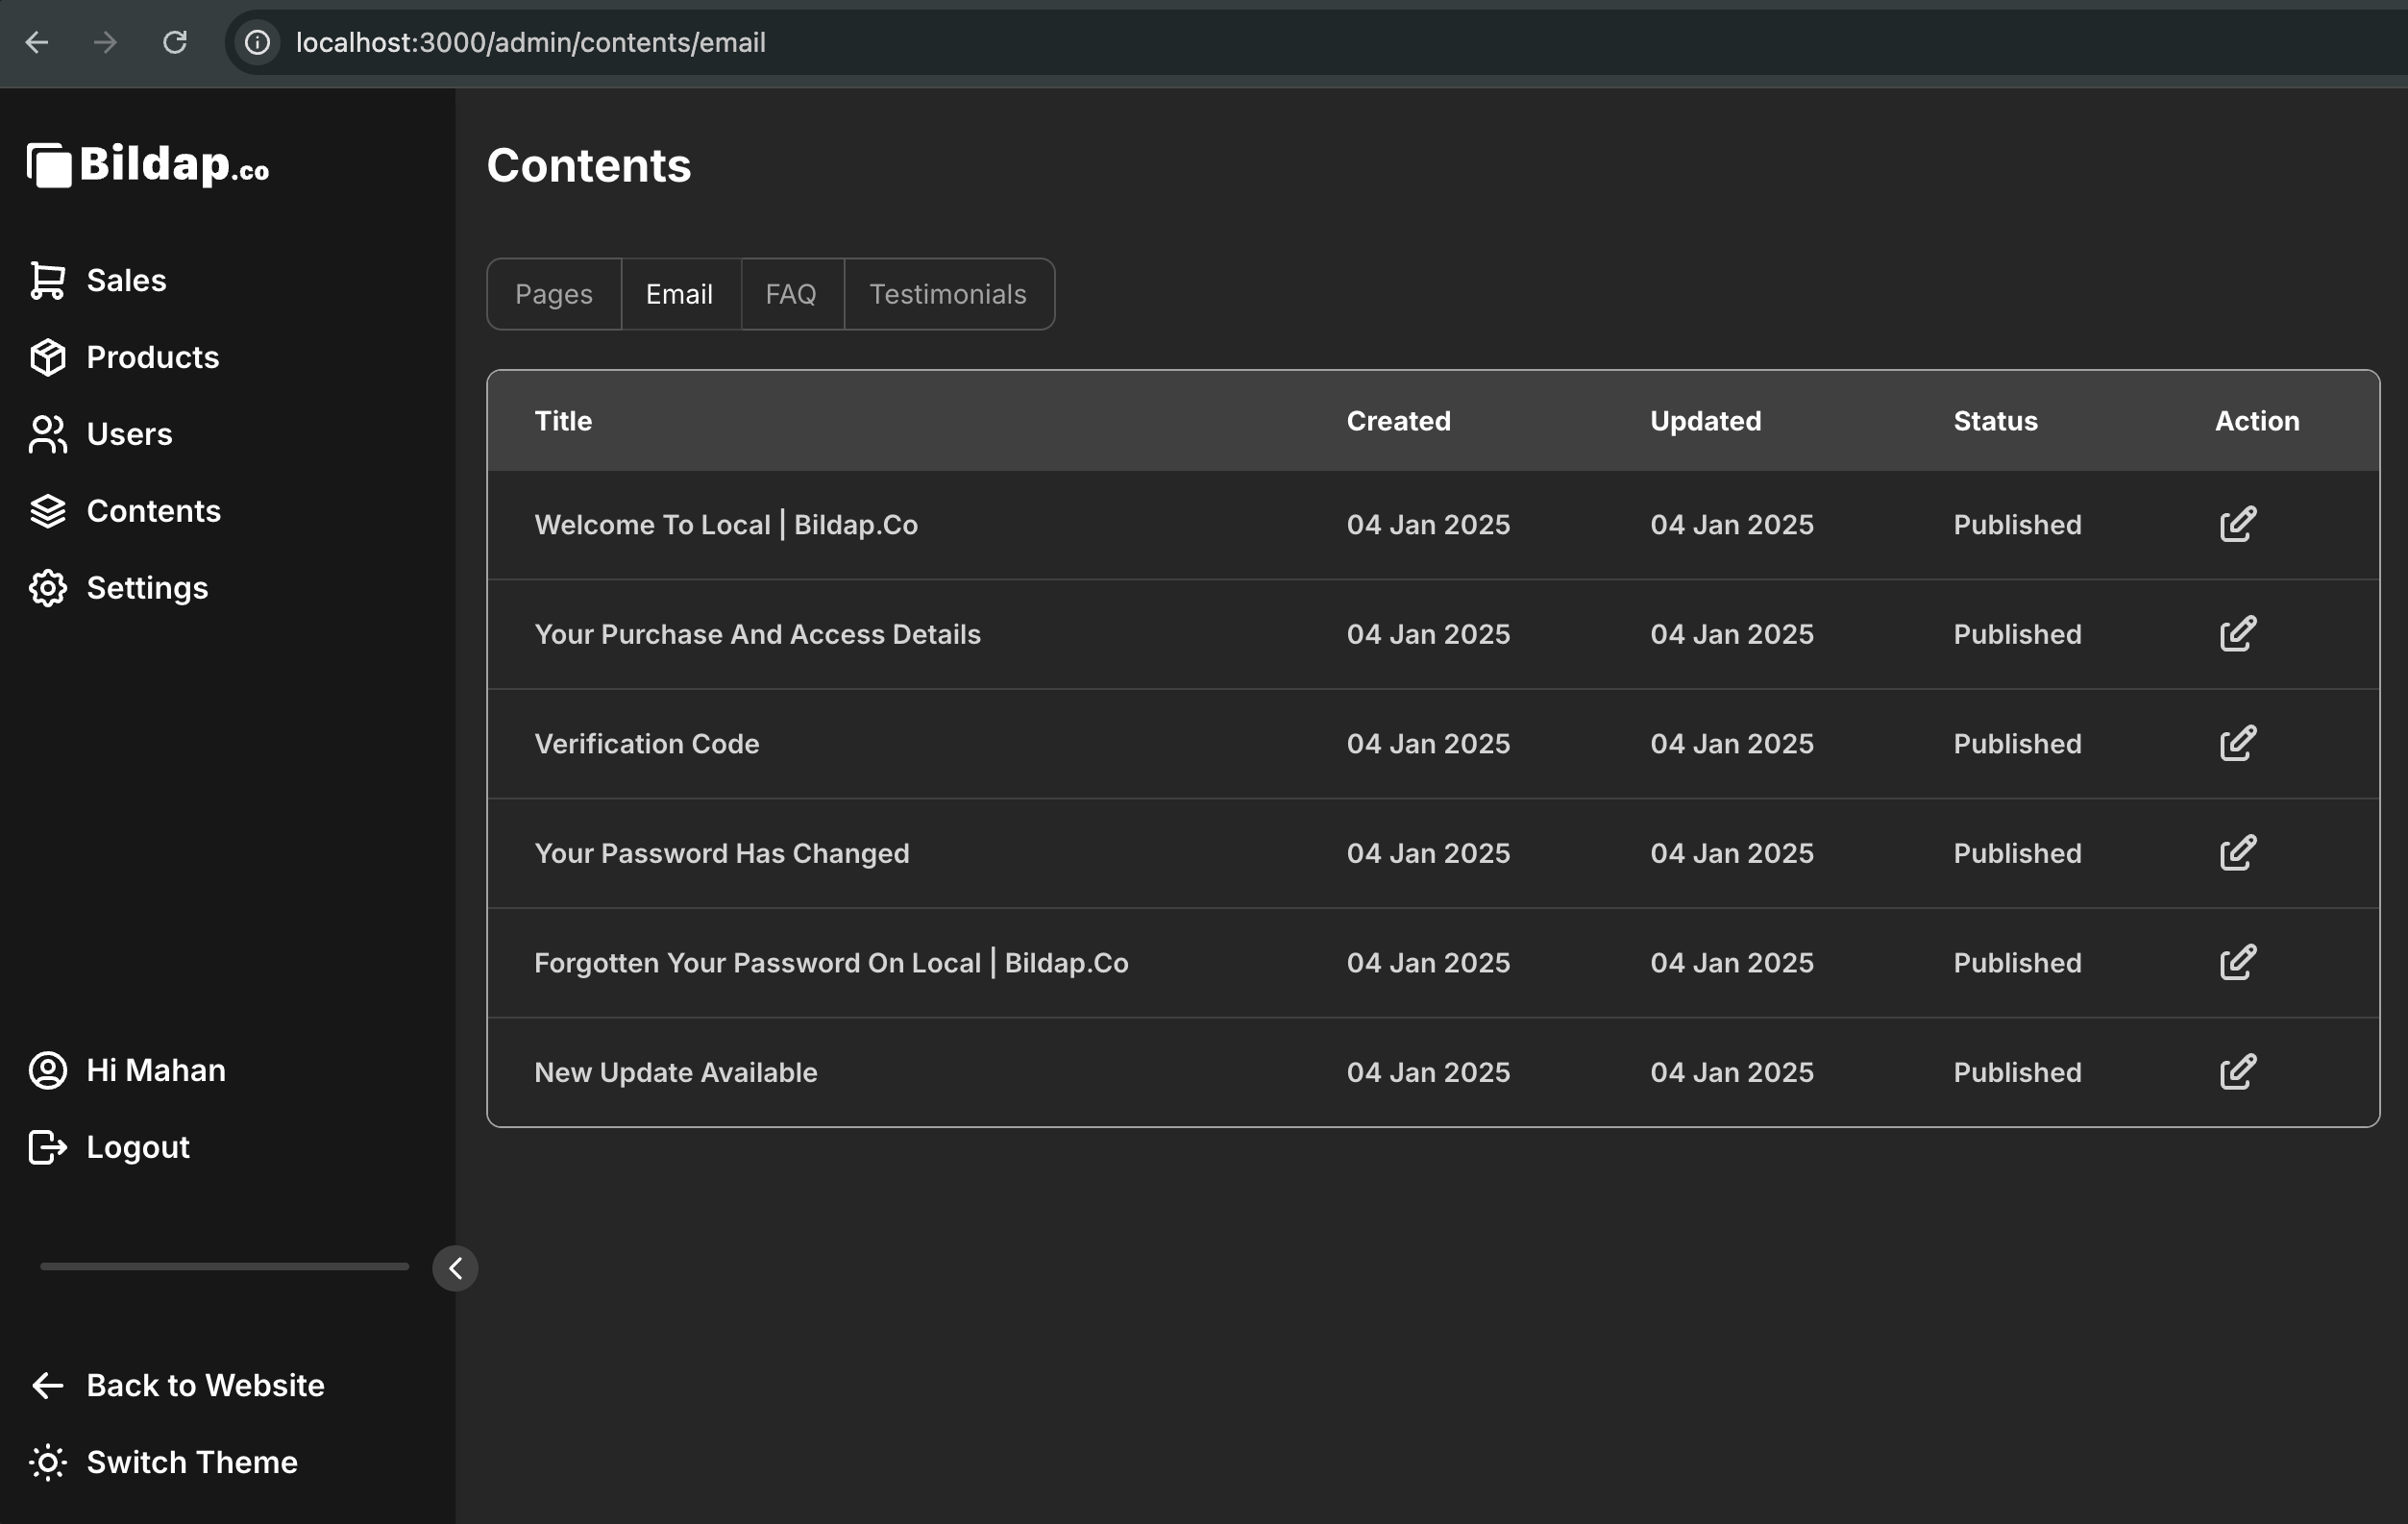Edit Your Password Has Changed email
This screenshot has height=1524, width=2408.
[x=2238, y=853]
